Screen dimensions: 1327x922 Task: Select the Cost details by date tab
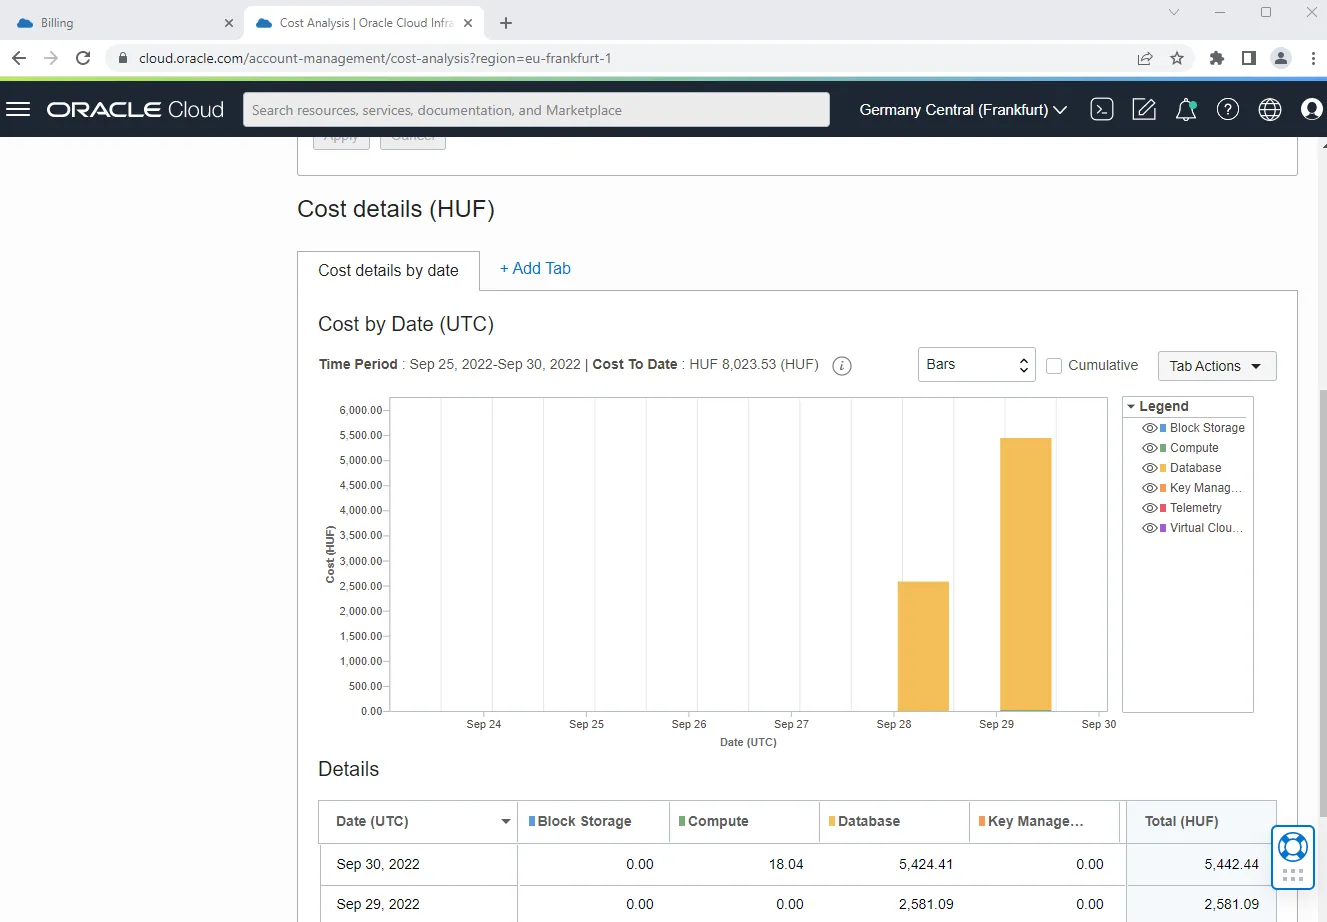[x=388, y=270]
